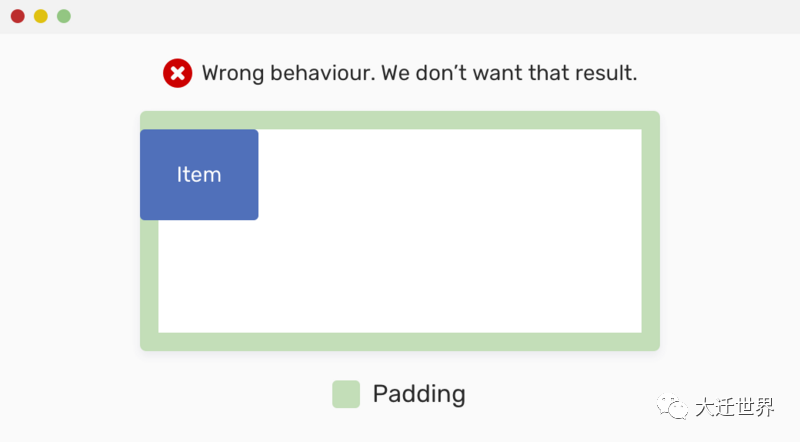Click the gray window title bar

coord(400,17)
